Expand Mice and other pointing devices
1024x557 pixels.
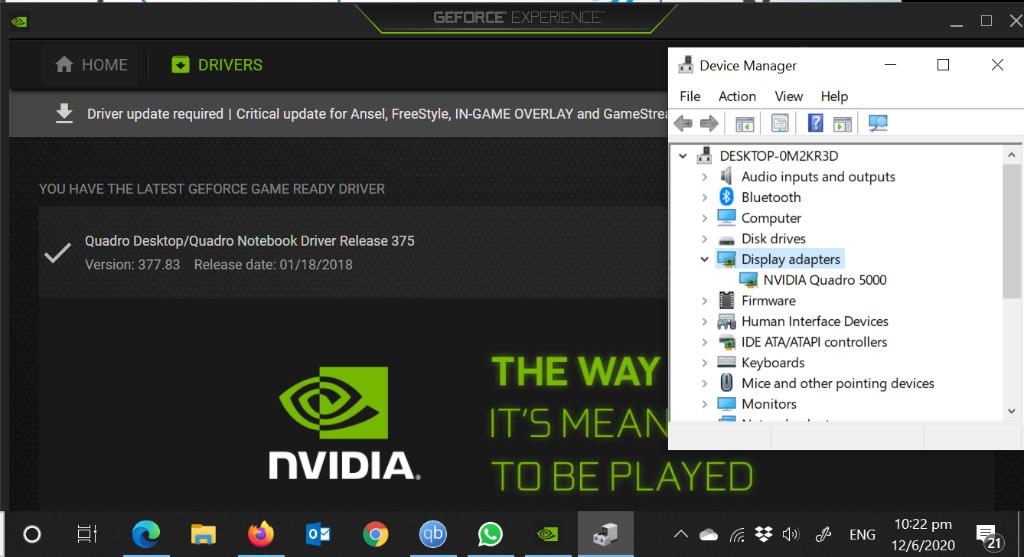pos(704,383)
